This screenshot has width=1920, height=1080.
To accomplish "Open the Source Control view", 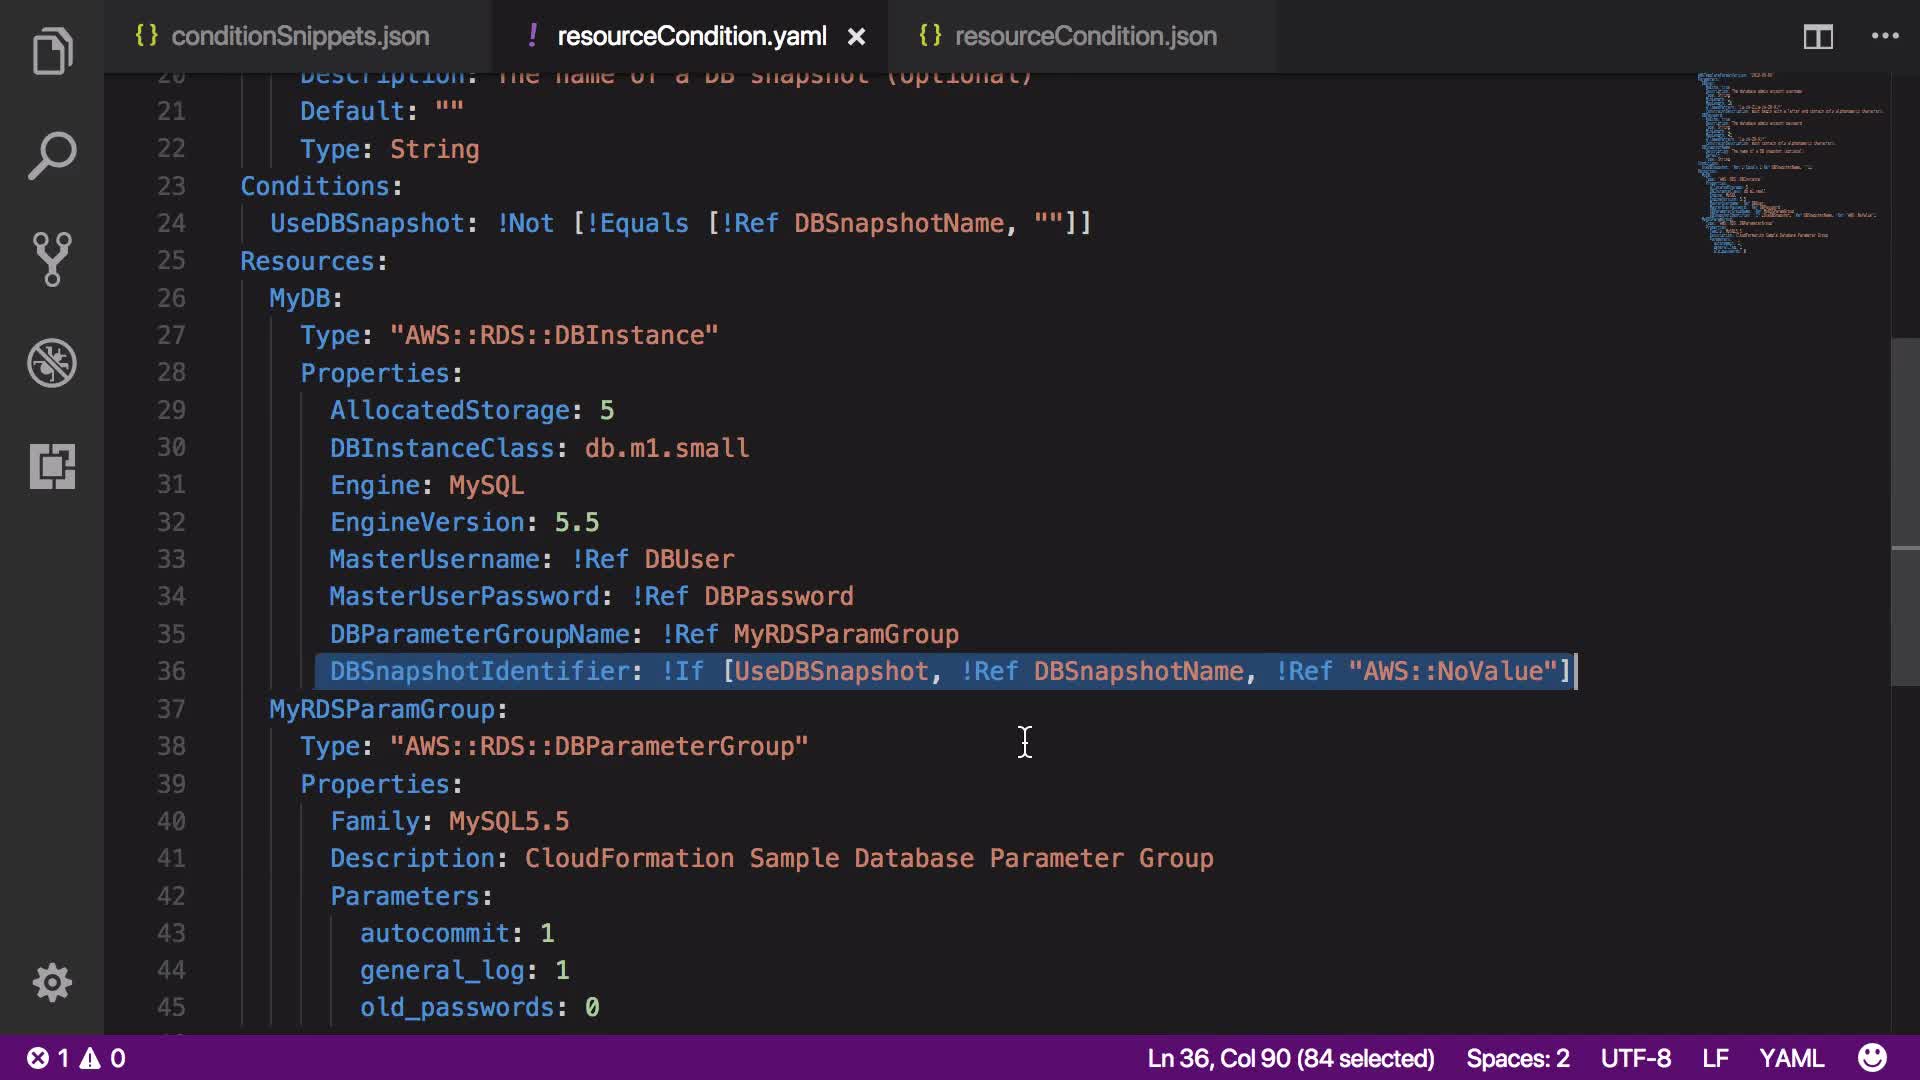I will point(52,259).
